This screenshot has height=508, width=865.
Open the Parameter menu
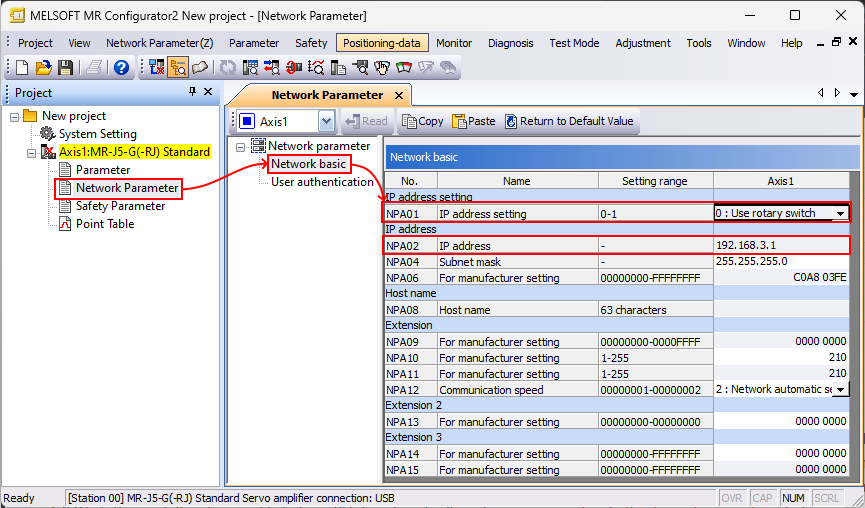[254, 43]
